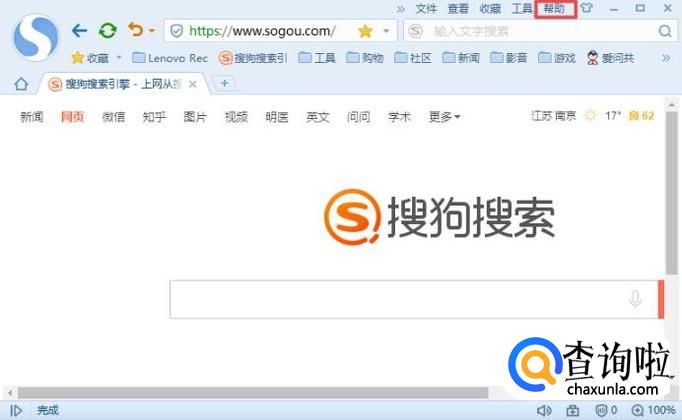The image size is (682, 420).
Task: Open the 查看 menu
Action: coord(458,9)
